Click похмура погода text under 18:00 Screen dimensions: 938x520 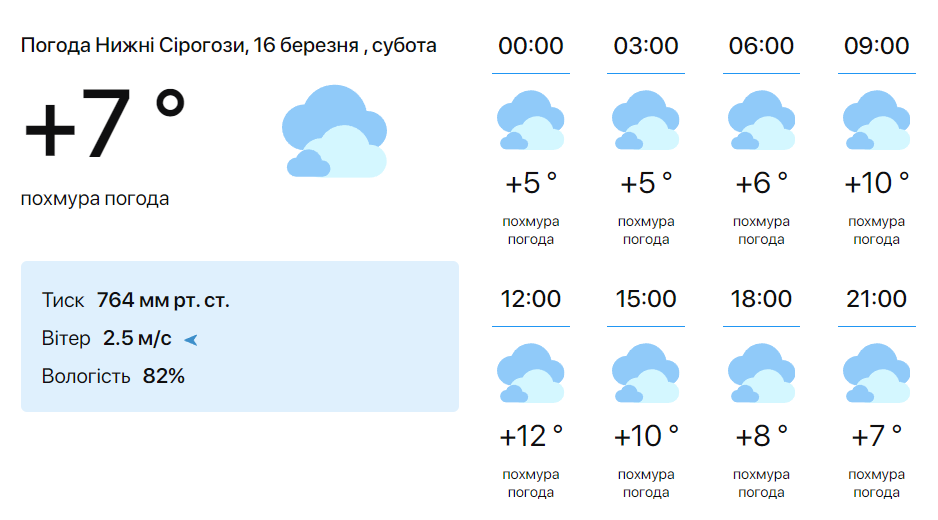tap(761, 483)
